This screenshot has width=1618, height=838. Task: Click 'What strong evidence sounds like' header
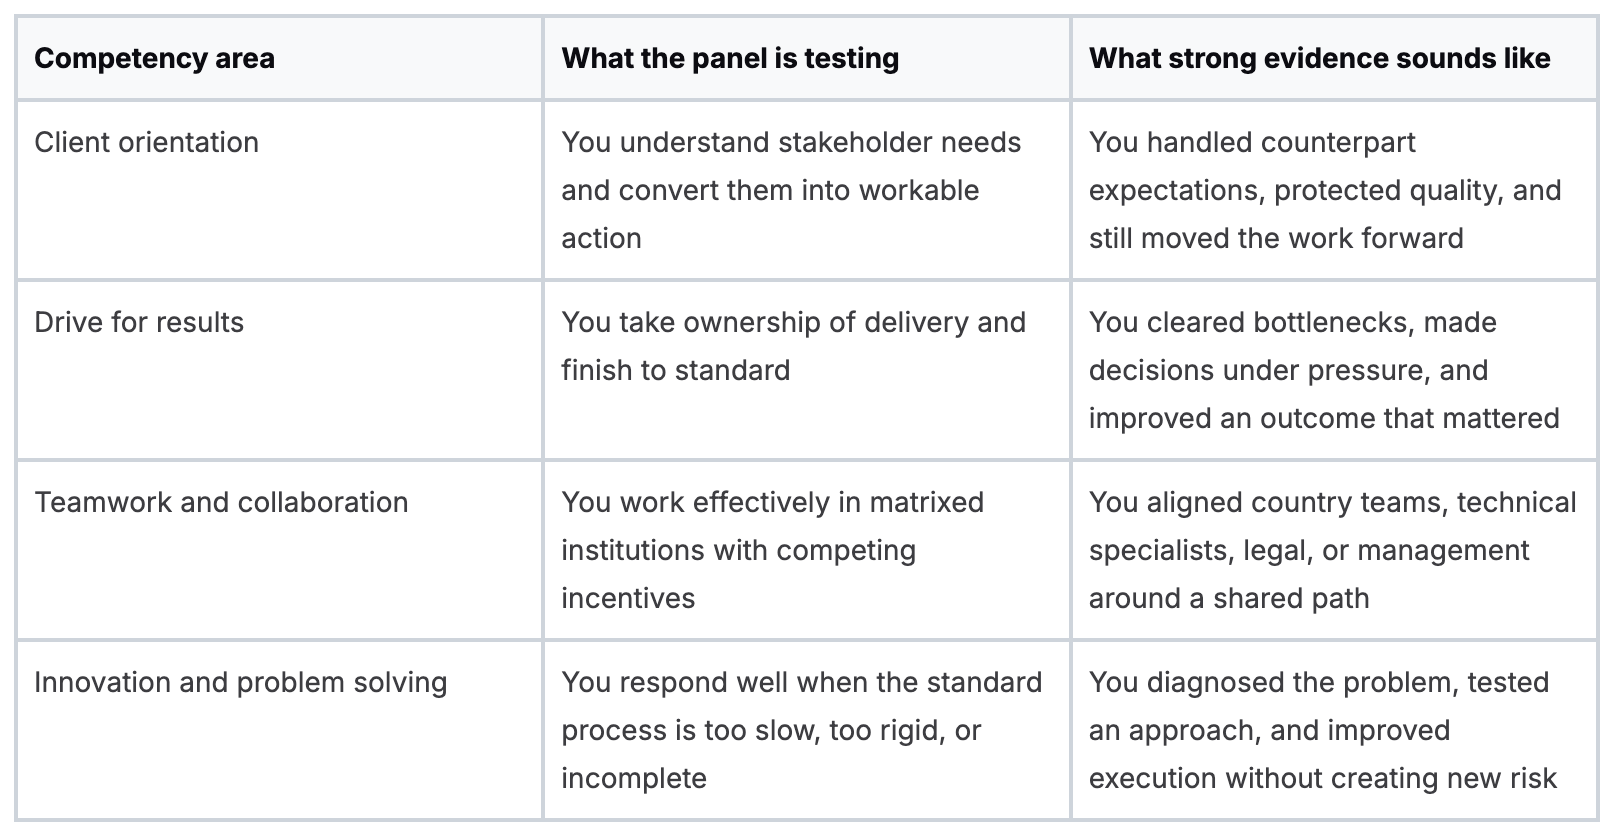pos(1319,58)
